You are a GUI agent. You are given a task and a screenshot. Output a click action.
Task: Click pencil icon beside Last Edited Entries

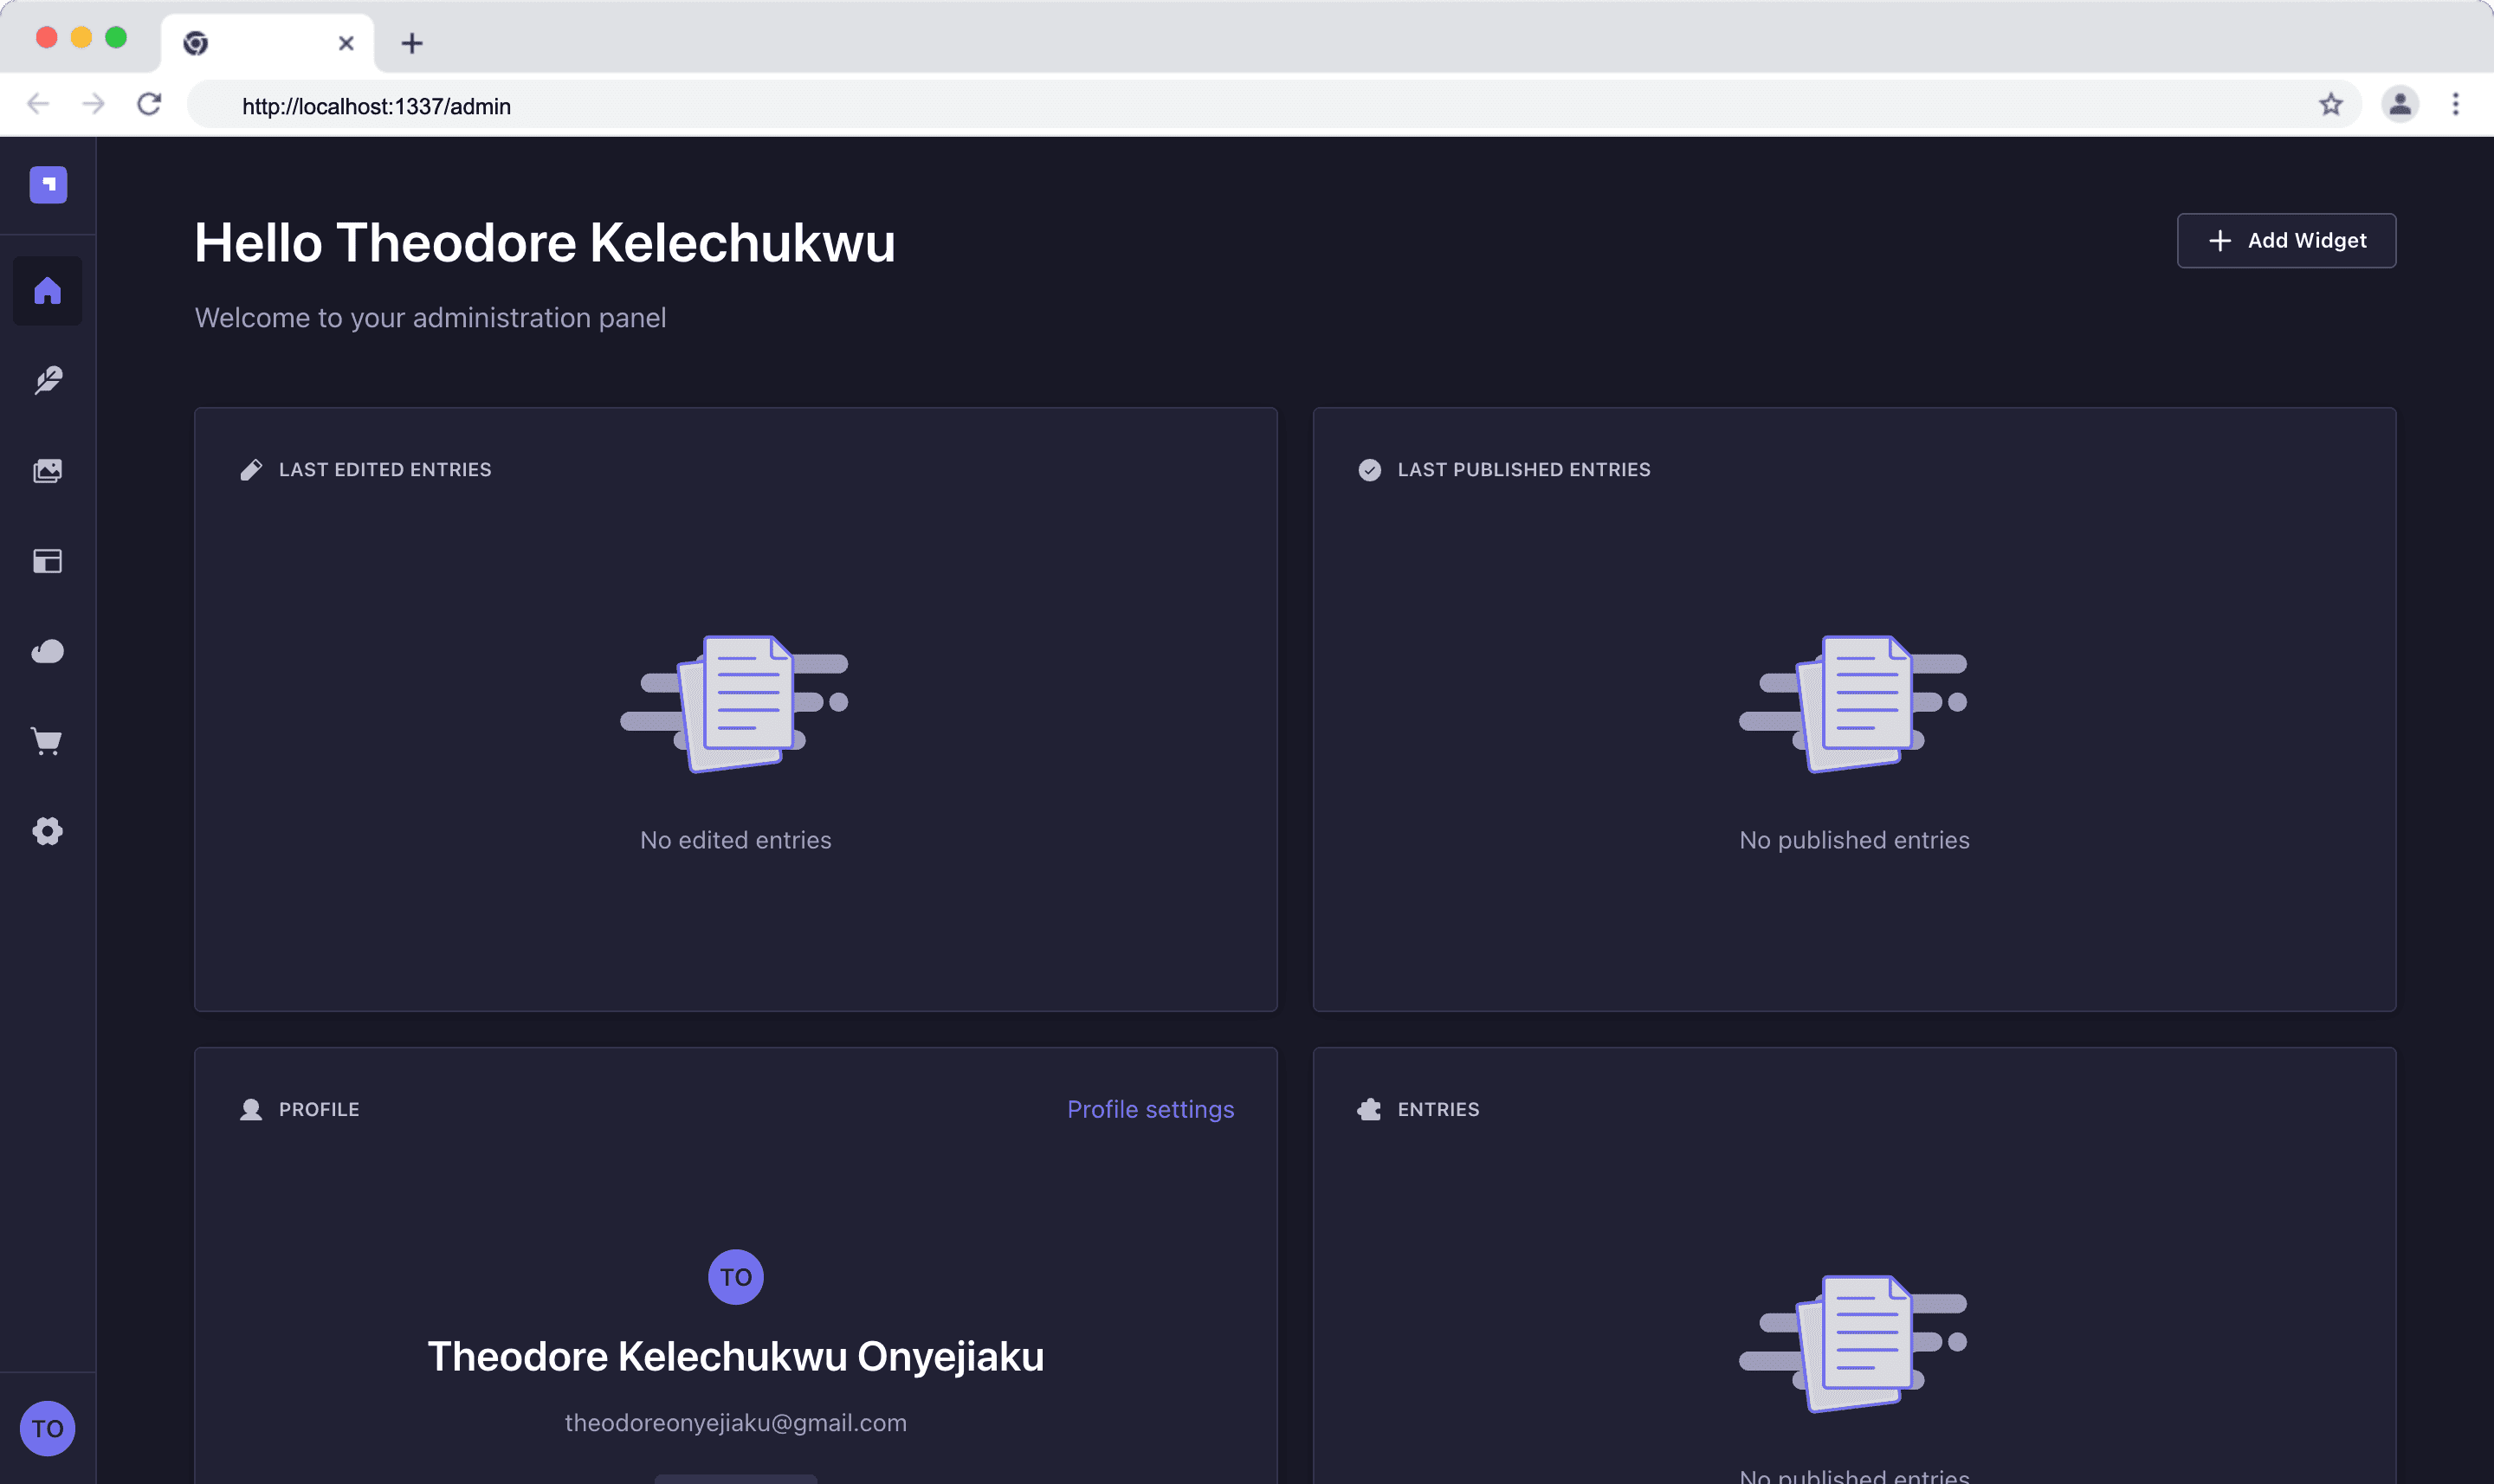(251, 470)
